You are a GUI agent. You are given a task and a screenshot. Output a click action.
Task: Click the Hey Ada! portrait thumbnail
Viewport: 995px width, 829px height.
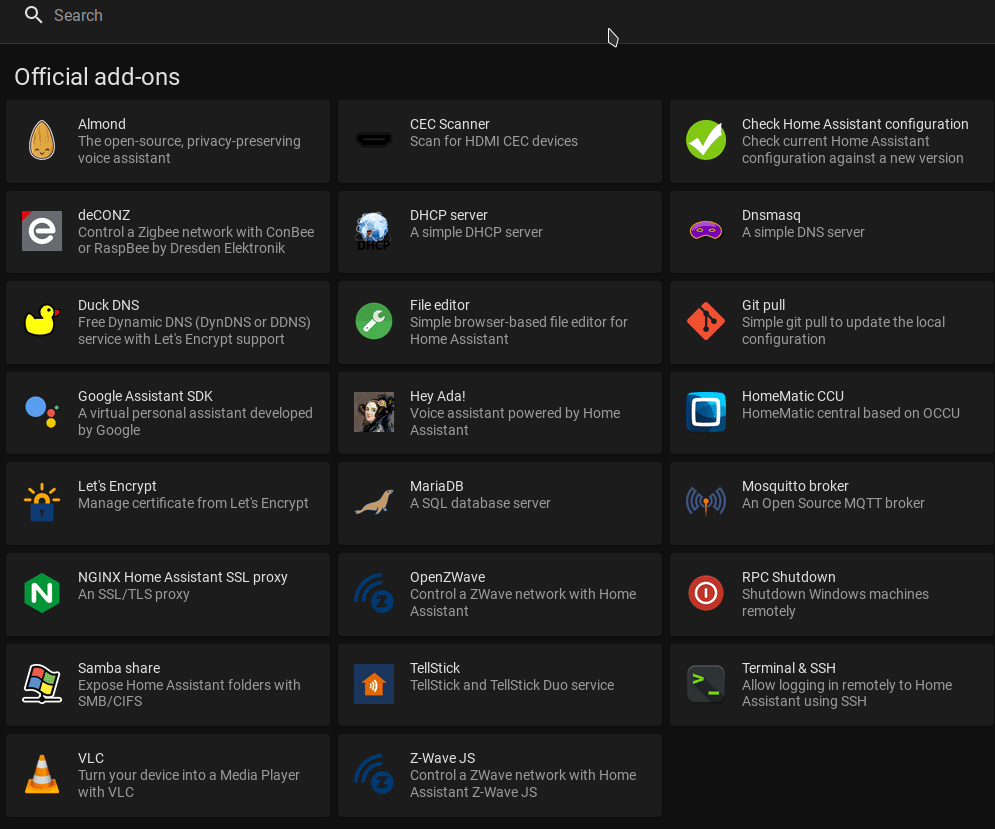374,412
